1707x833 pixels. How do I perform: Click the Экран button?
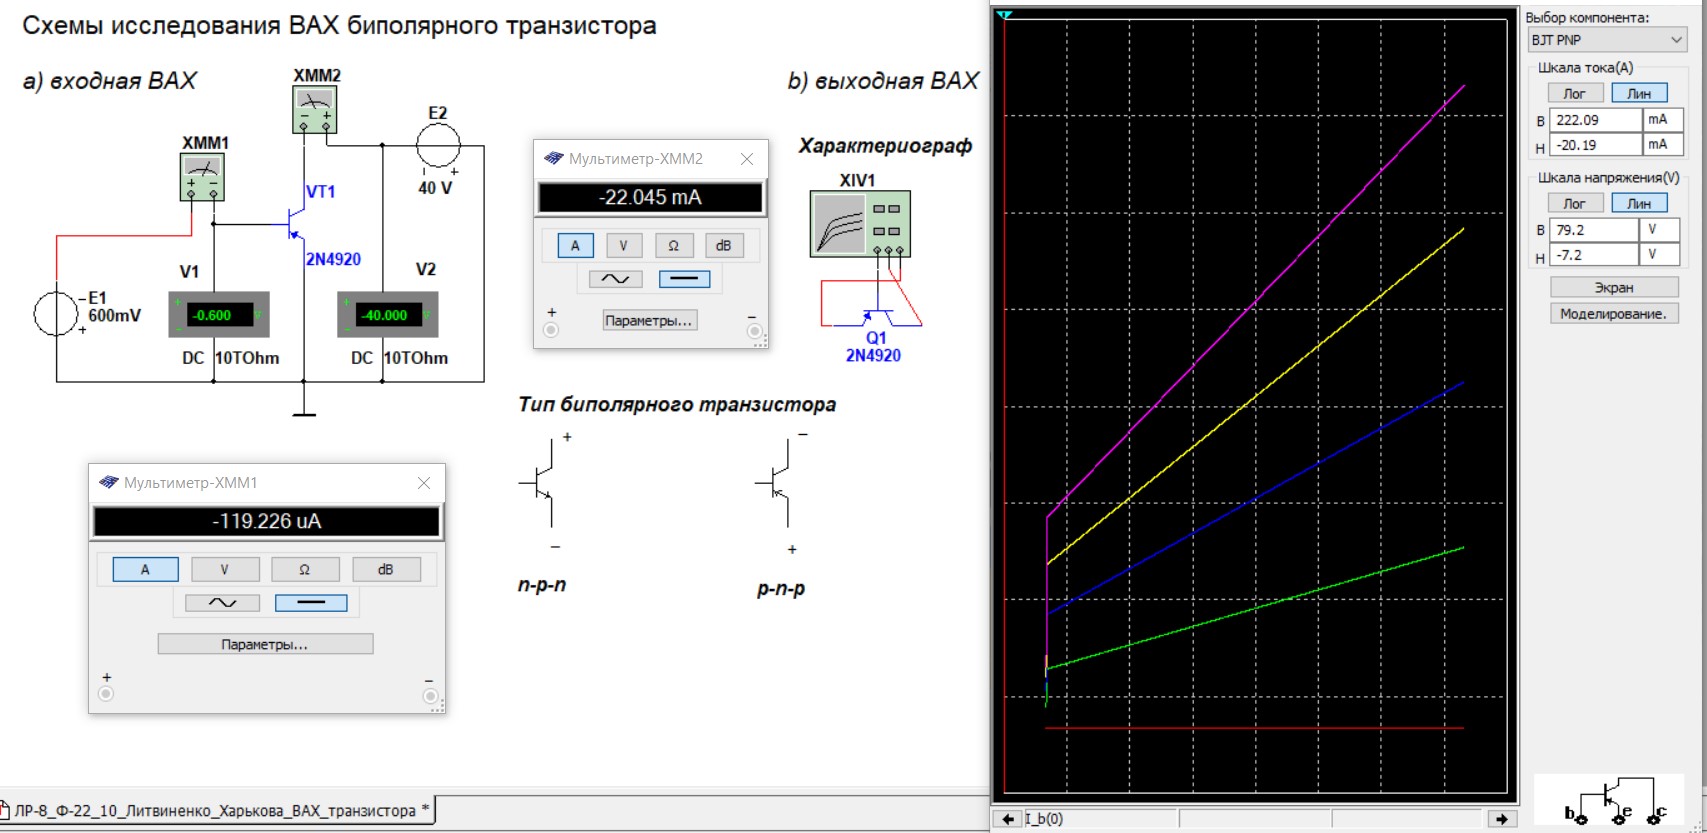pos(1614,287)
